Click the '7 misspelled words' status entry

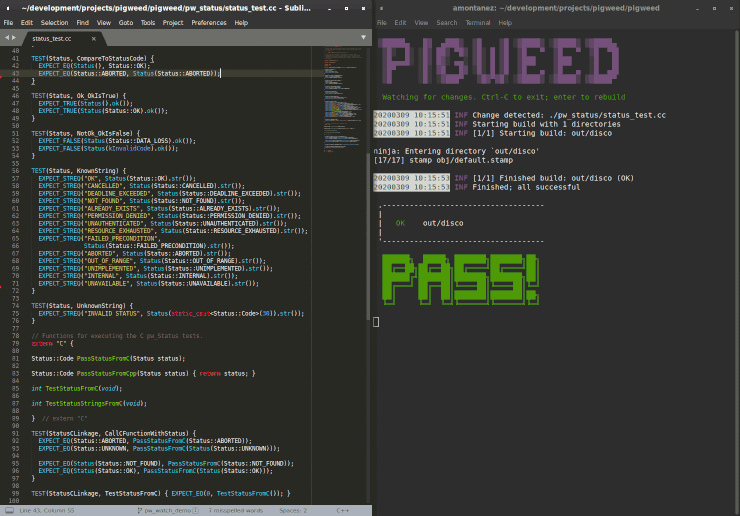click(x=236, y=510)
